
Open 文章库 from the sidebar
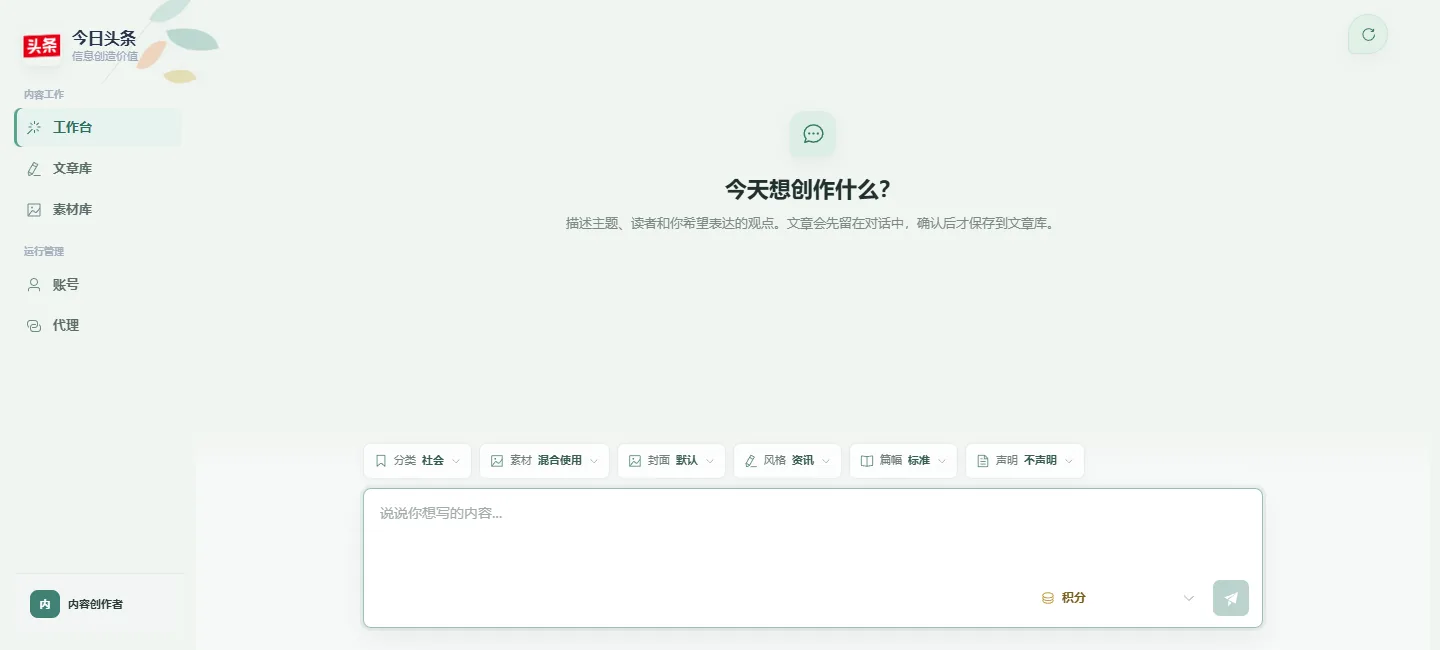[x=98, y=168]
